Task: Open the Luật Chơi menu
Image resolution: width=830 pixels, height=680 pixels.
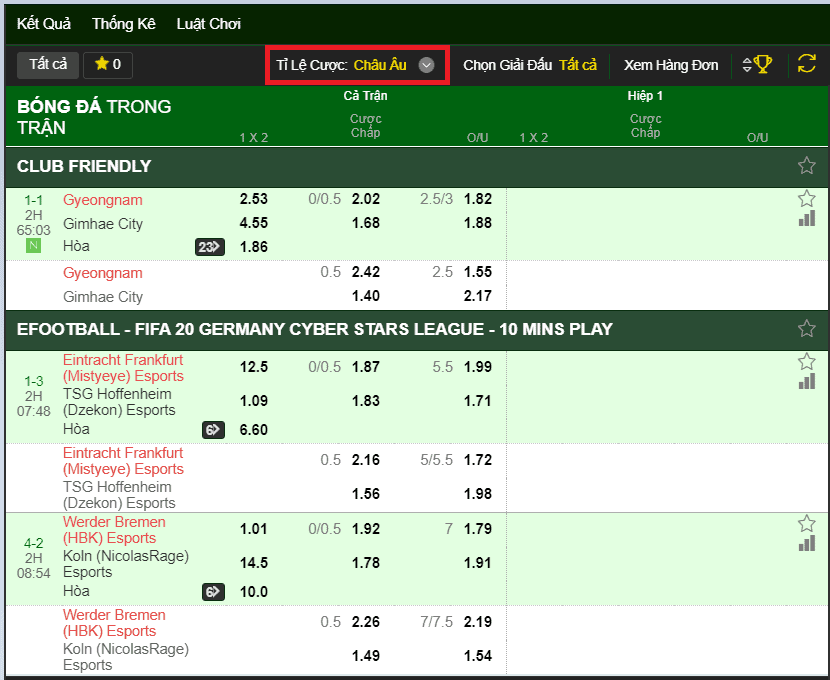Action: pyautogui.click(x=209, y=24)
